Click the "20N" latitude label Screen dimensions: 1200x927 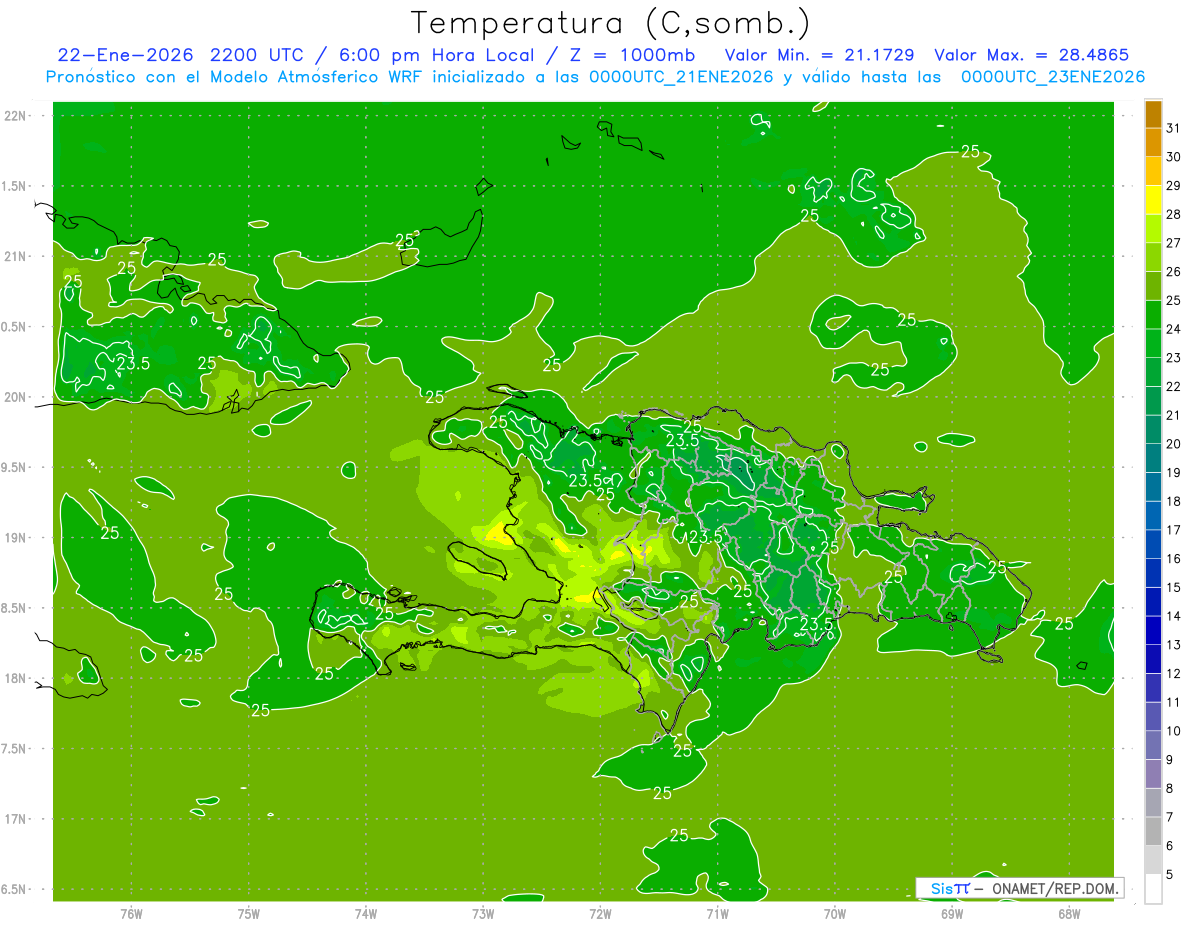[15, 397]
